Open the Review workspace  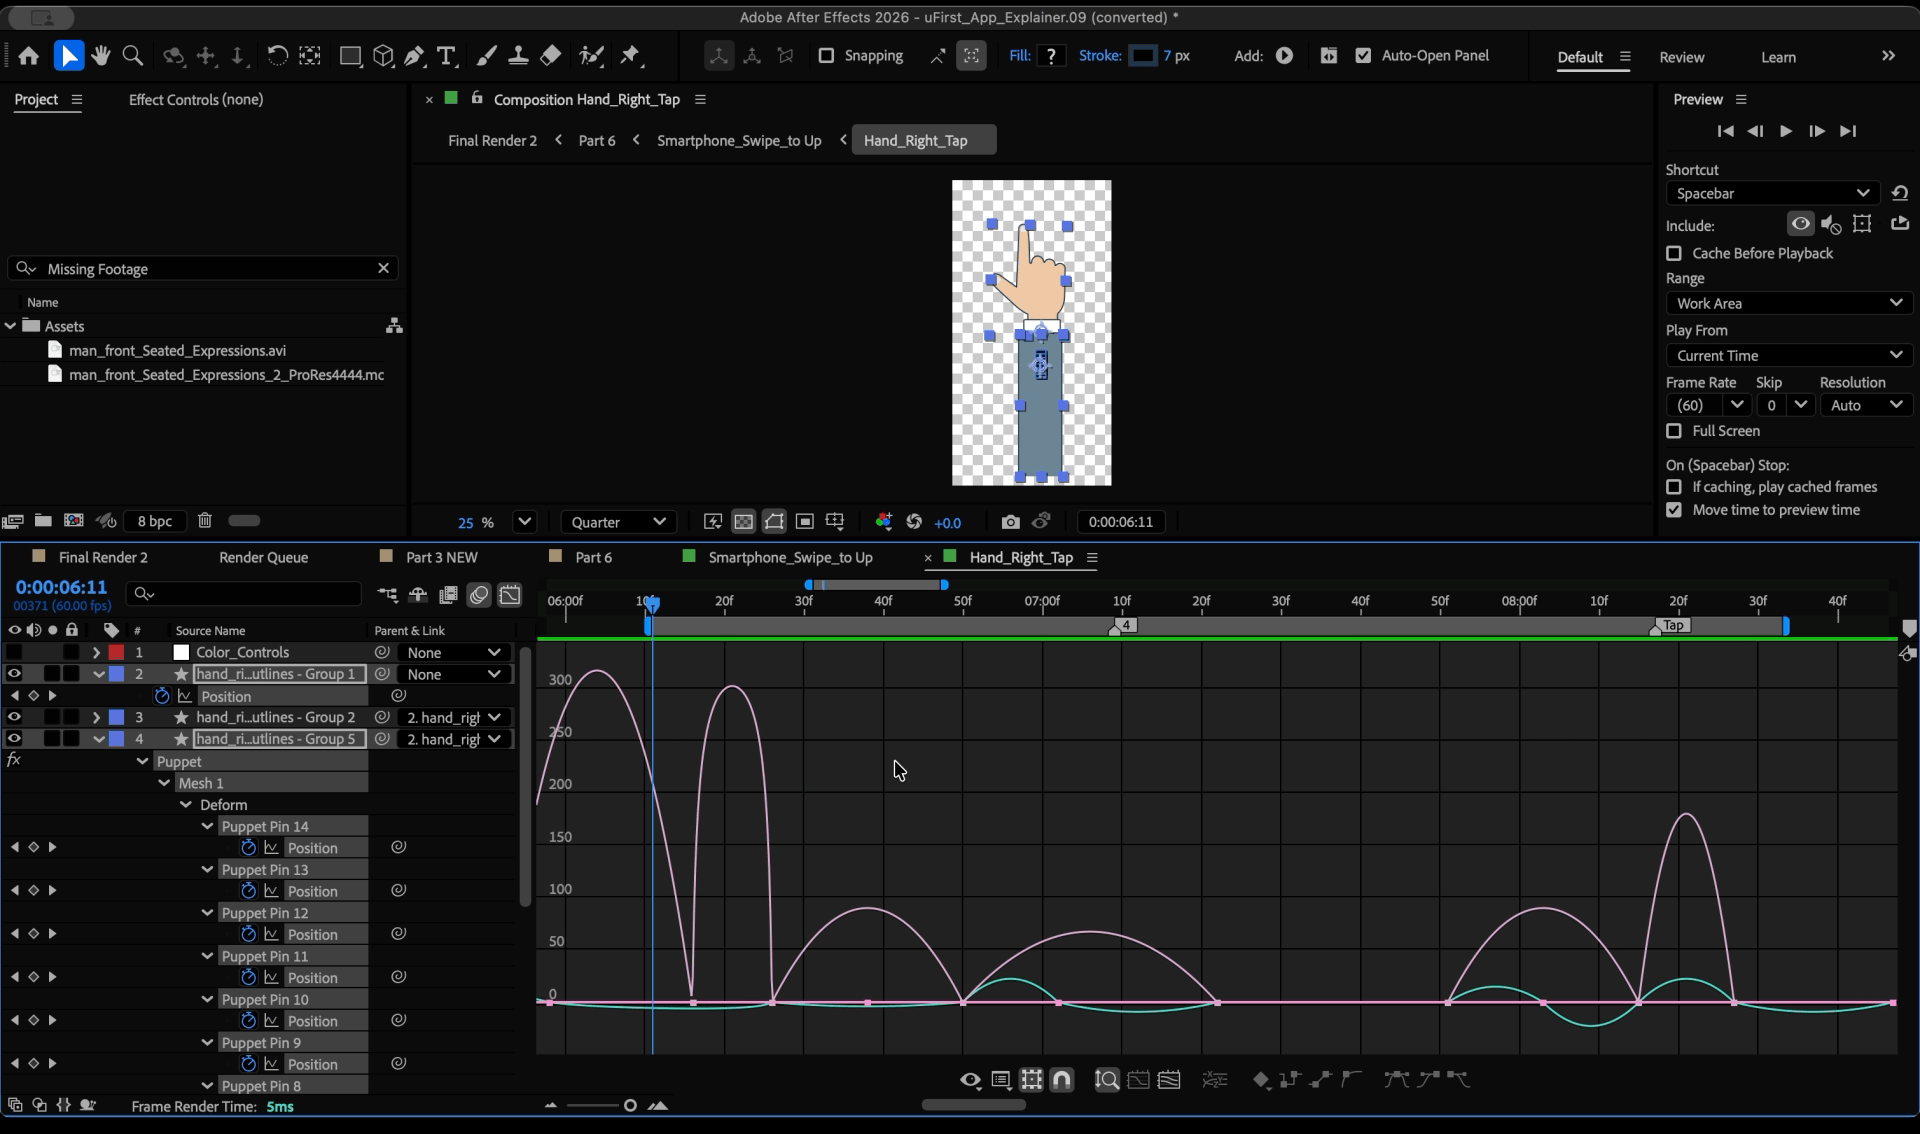point(1681,57)
